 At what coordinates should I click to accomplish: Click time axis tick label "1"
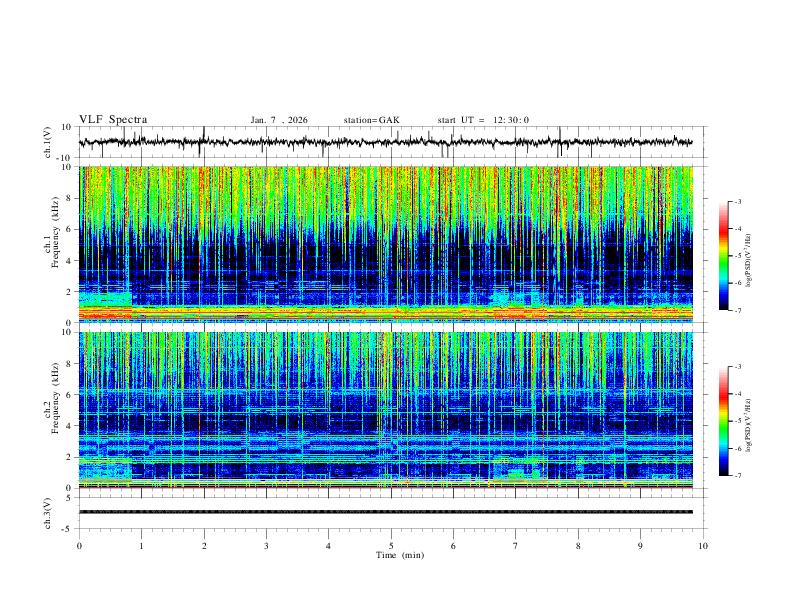(x=142, y=546)
